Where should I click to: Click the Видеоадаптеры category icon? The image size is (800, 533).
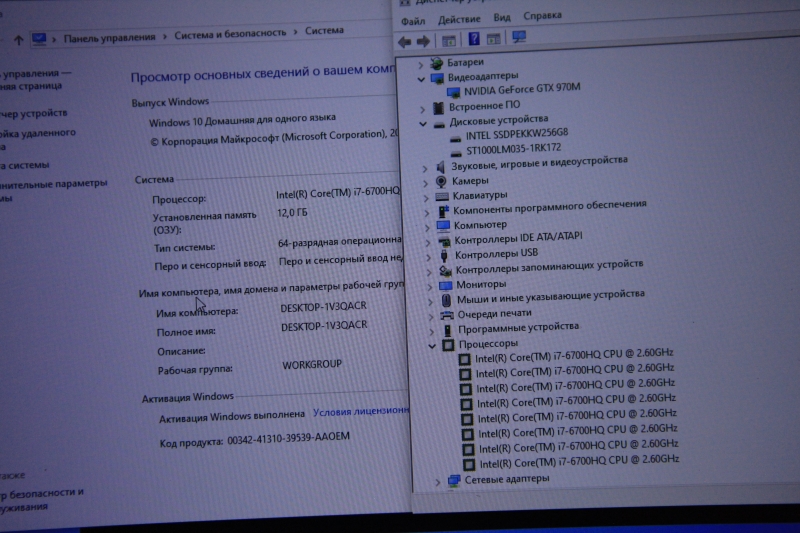437,78
